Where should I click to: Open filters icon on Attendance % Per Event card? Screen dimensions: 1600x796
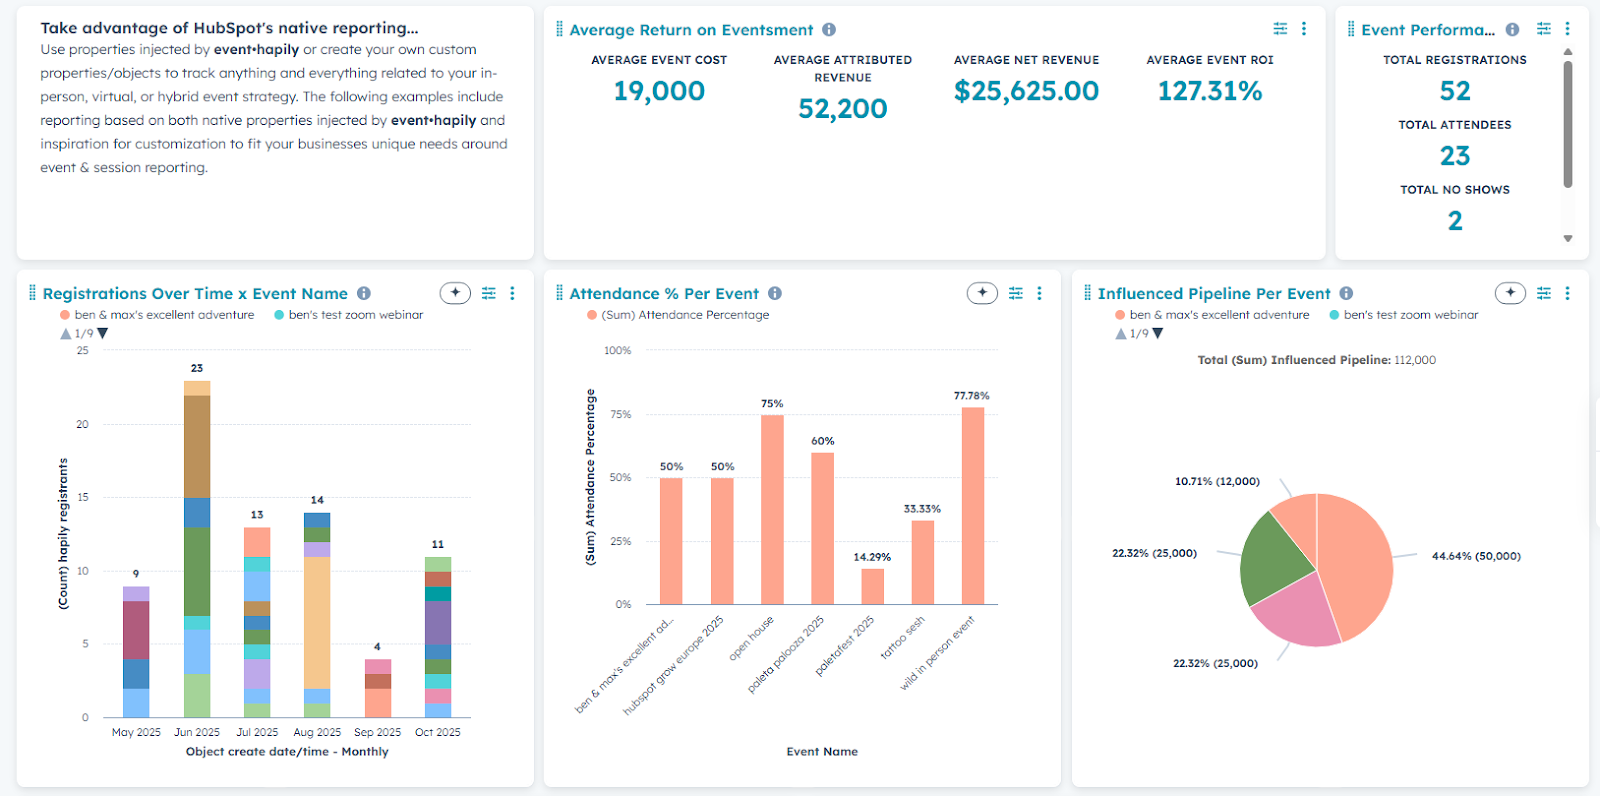point(1016,293)
